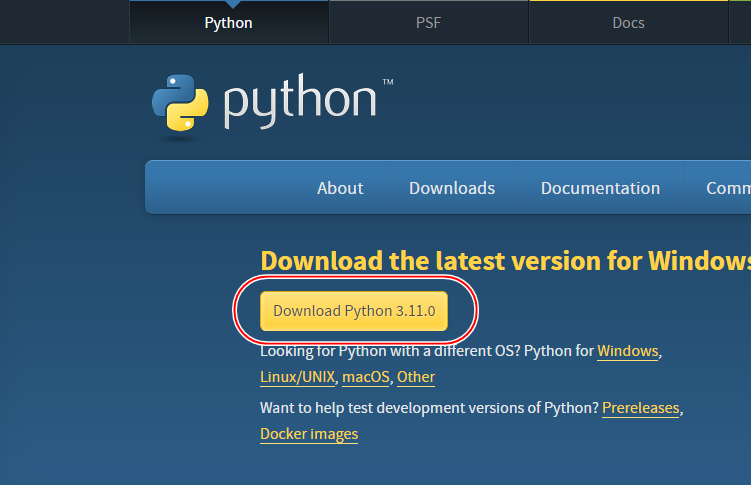Screen dimensions: 751x485
Task: Follow the Linux/UNIX download link
Action: (297, 377)
